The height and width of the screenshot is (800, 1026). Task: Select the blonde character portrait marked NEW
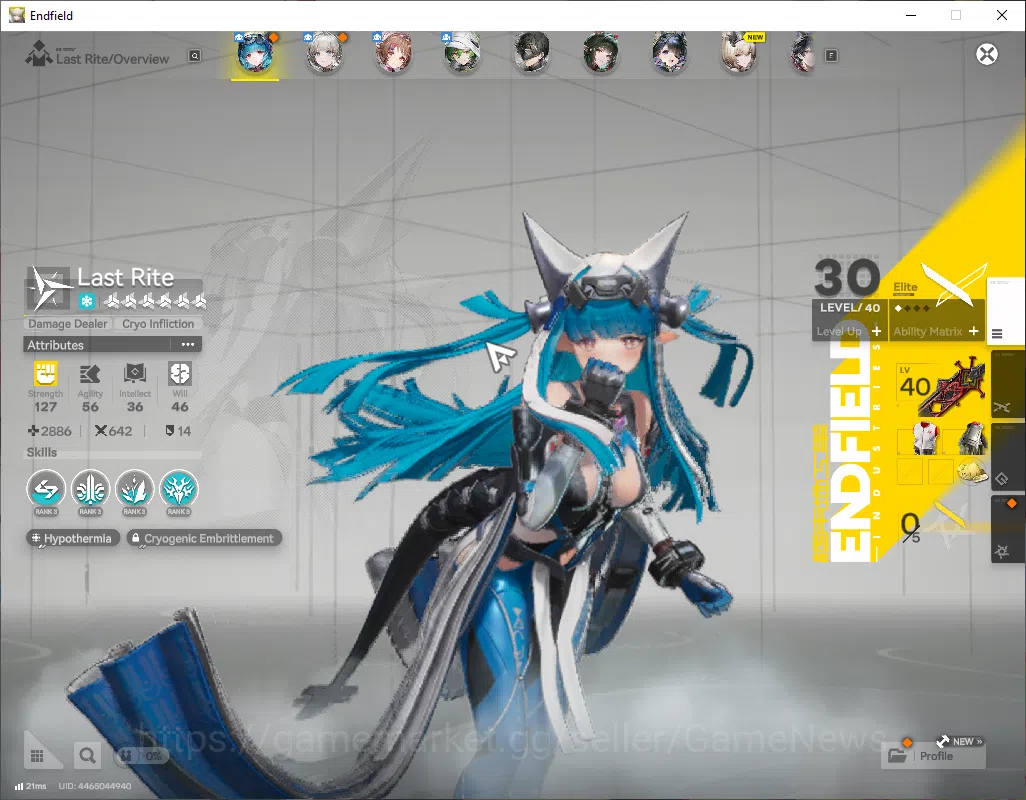739,54
